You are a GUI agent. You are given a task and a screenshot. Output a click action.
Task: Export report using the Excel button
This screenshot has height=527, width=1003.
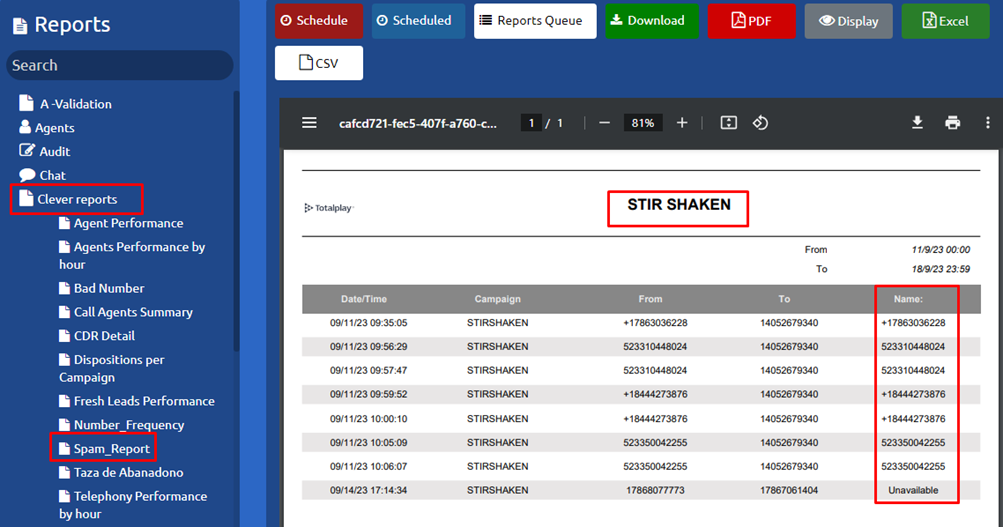click(945, 21)
